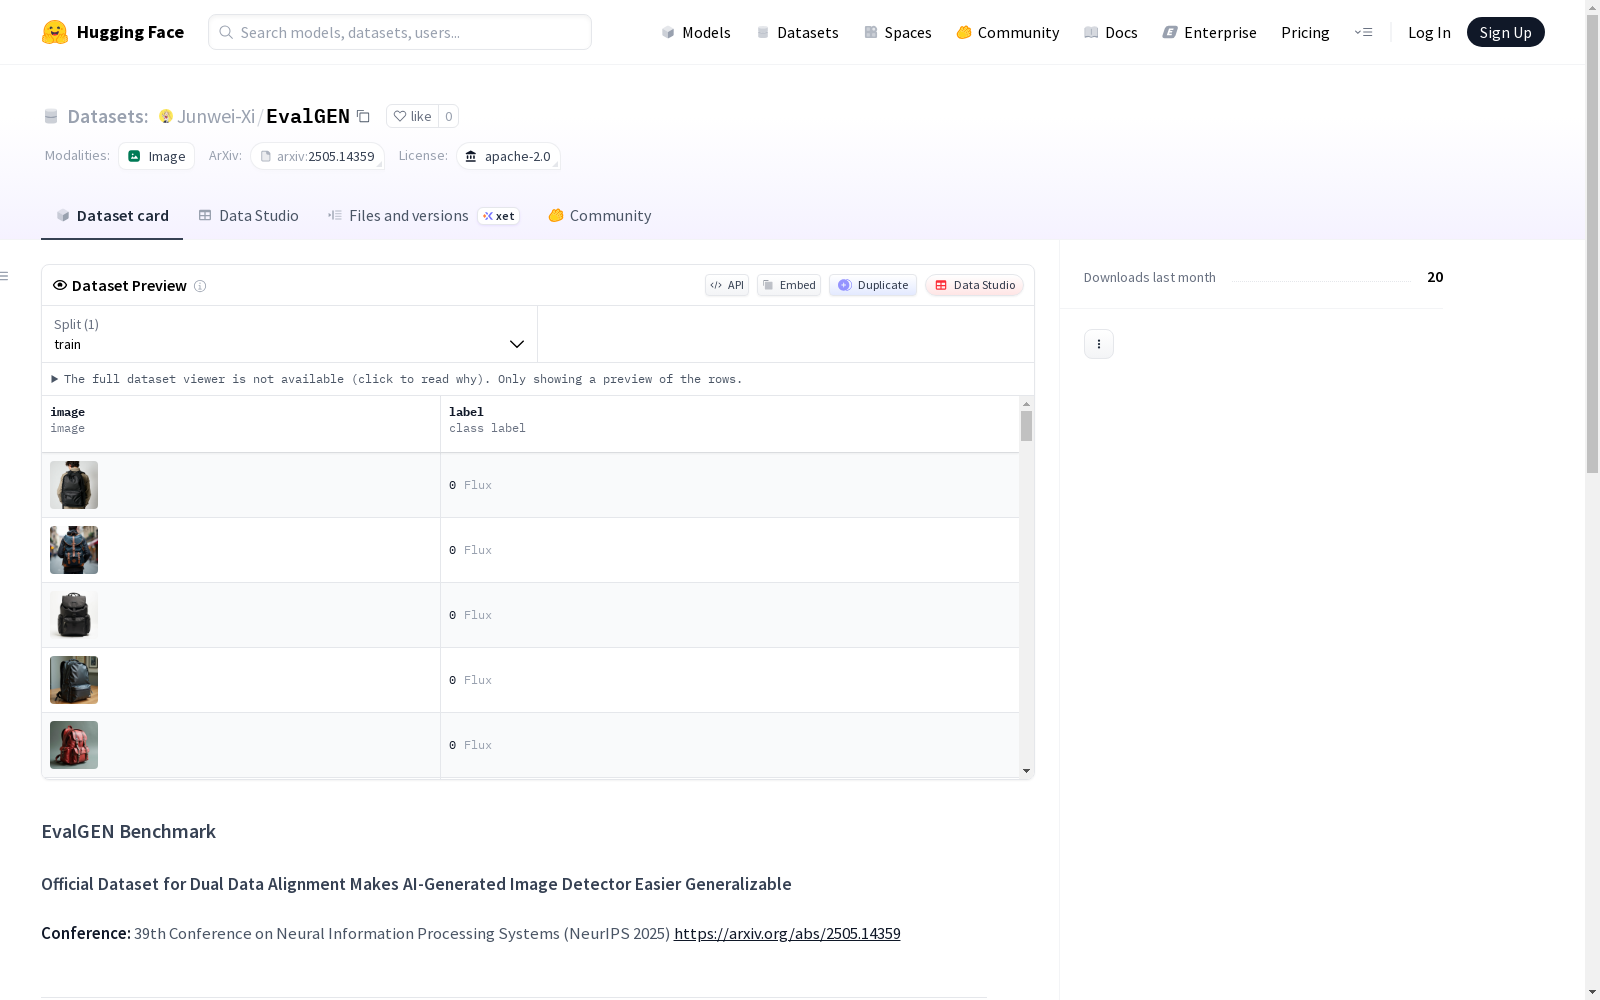
Task: Click the like count number
Action: tap(449, 116)
